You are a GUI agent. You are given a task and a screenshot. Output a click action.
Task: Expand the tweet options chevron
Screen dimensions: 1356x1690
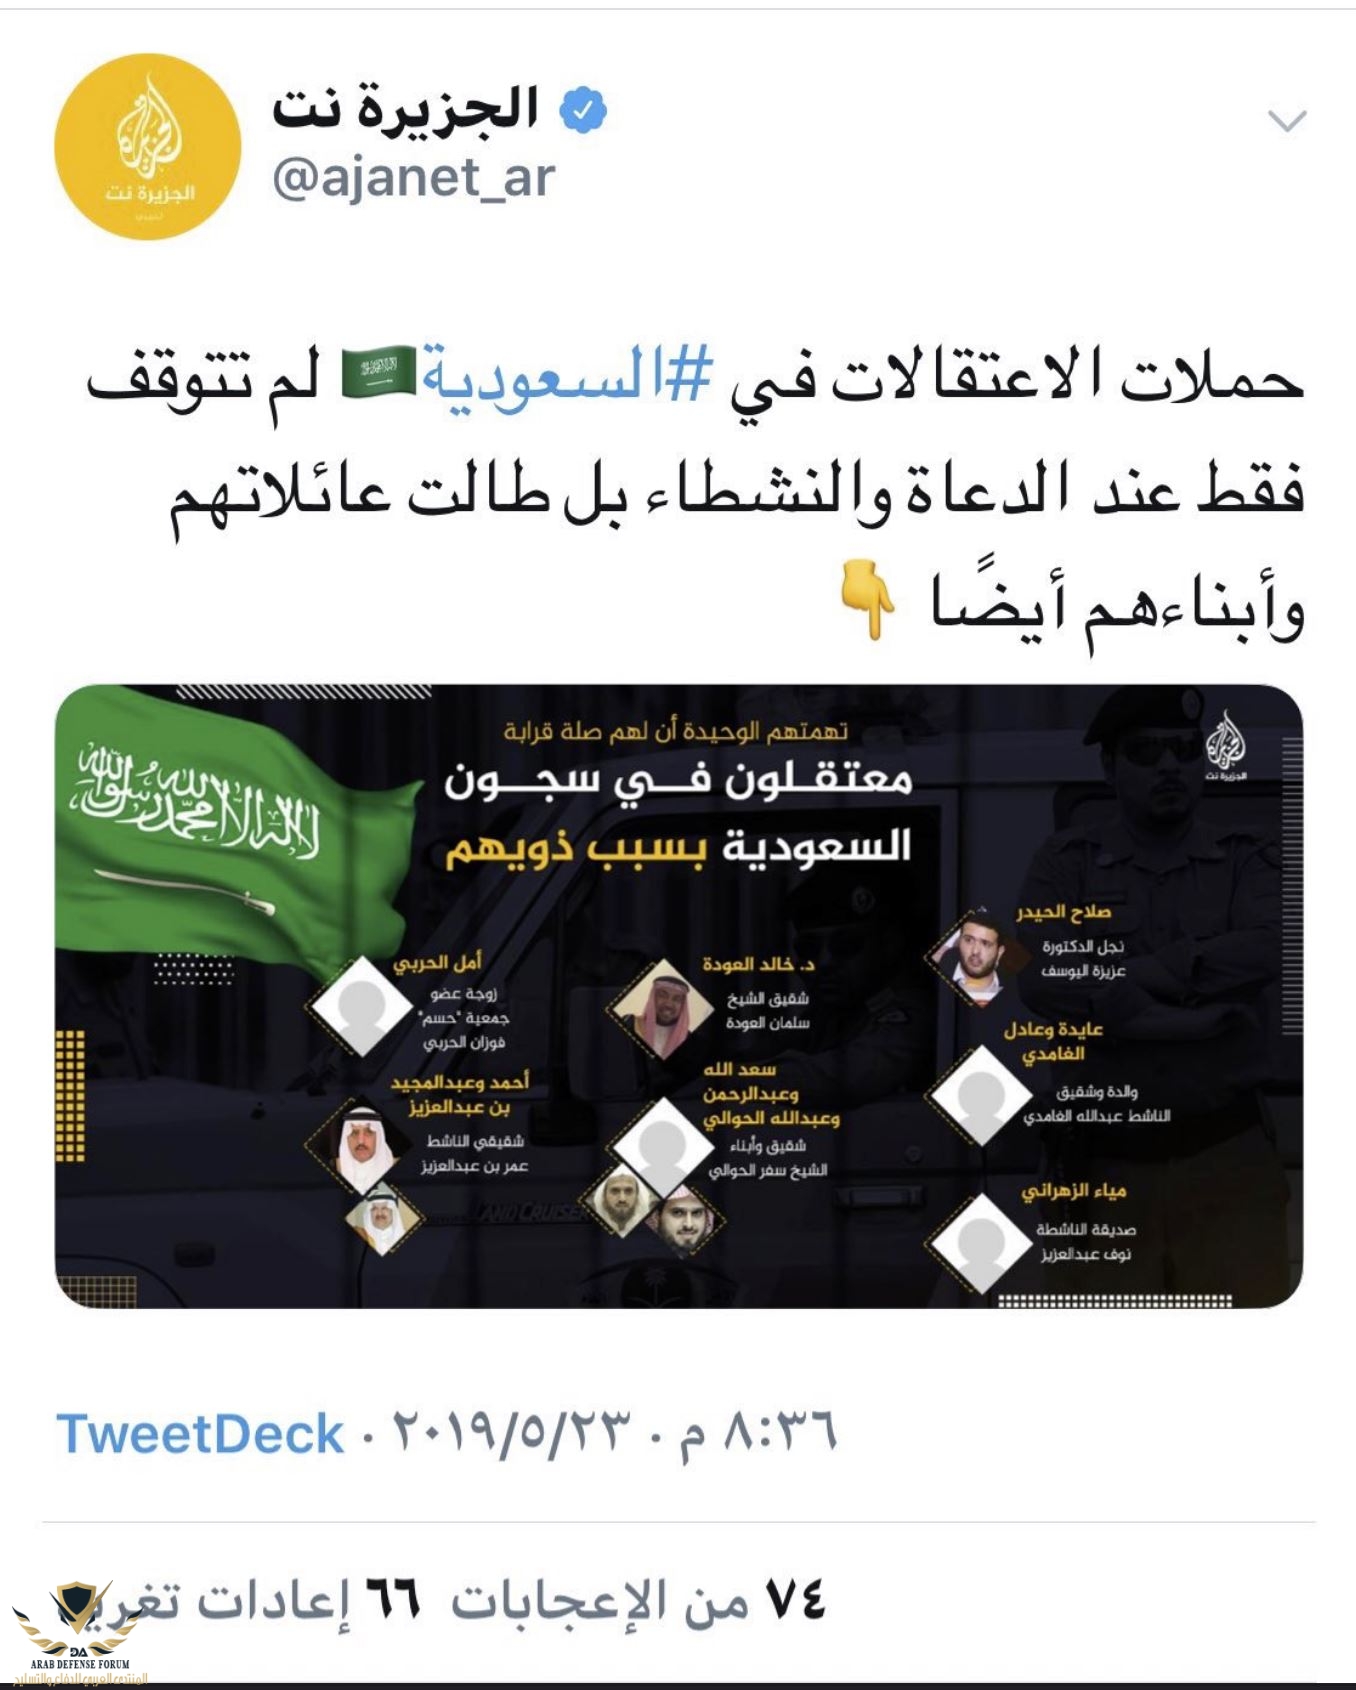[1287, 121]
